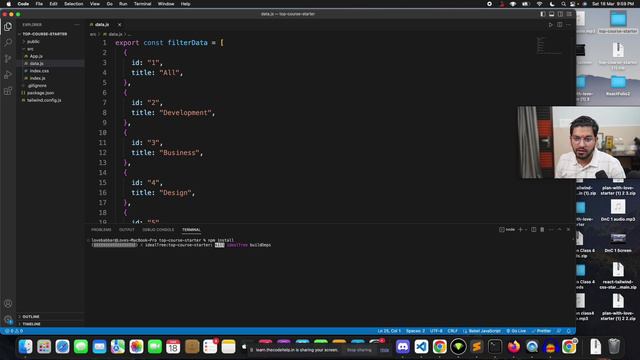The height and width of the screenshot is (360, 640).
Task: Open Wi-Fi status in the menu bar
Action: point(539,4)
